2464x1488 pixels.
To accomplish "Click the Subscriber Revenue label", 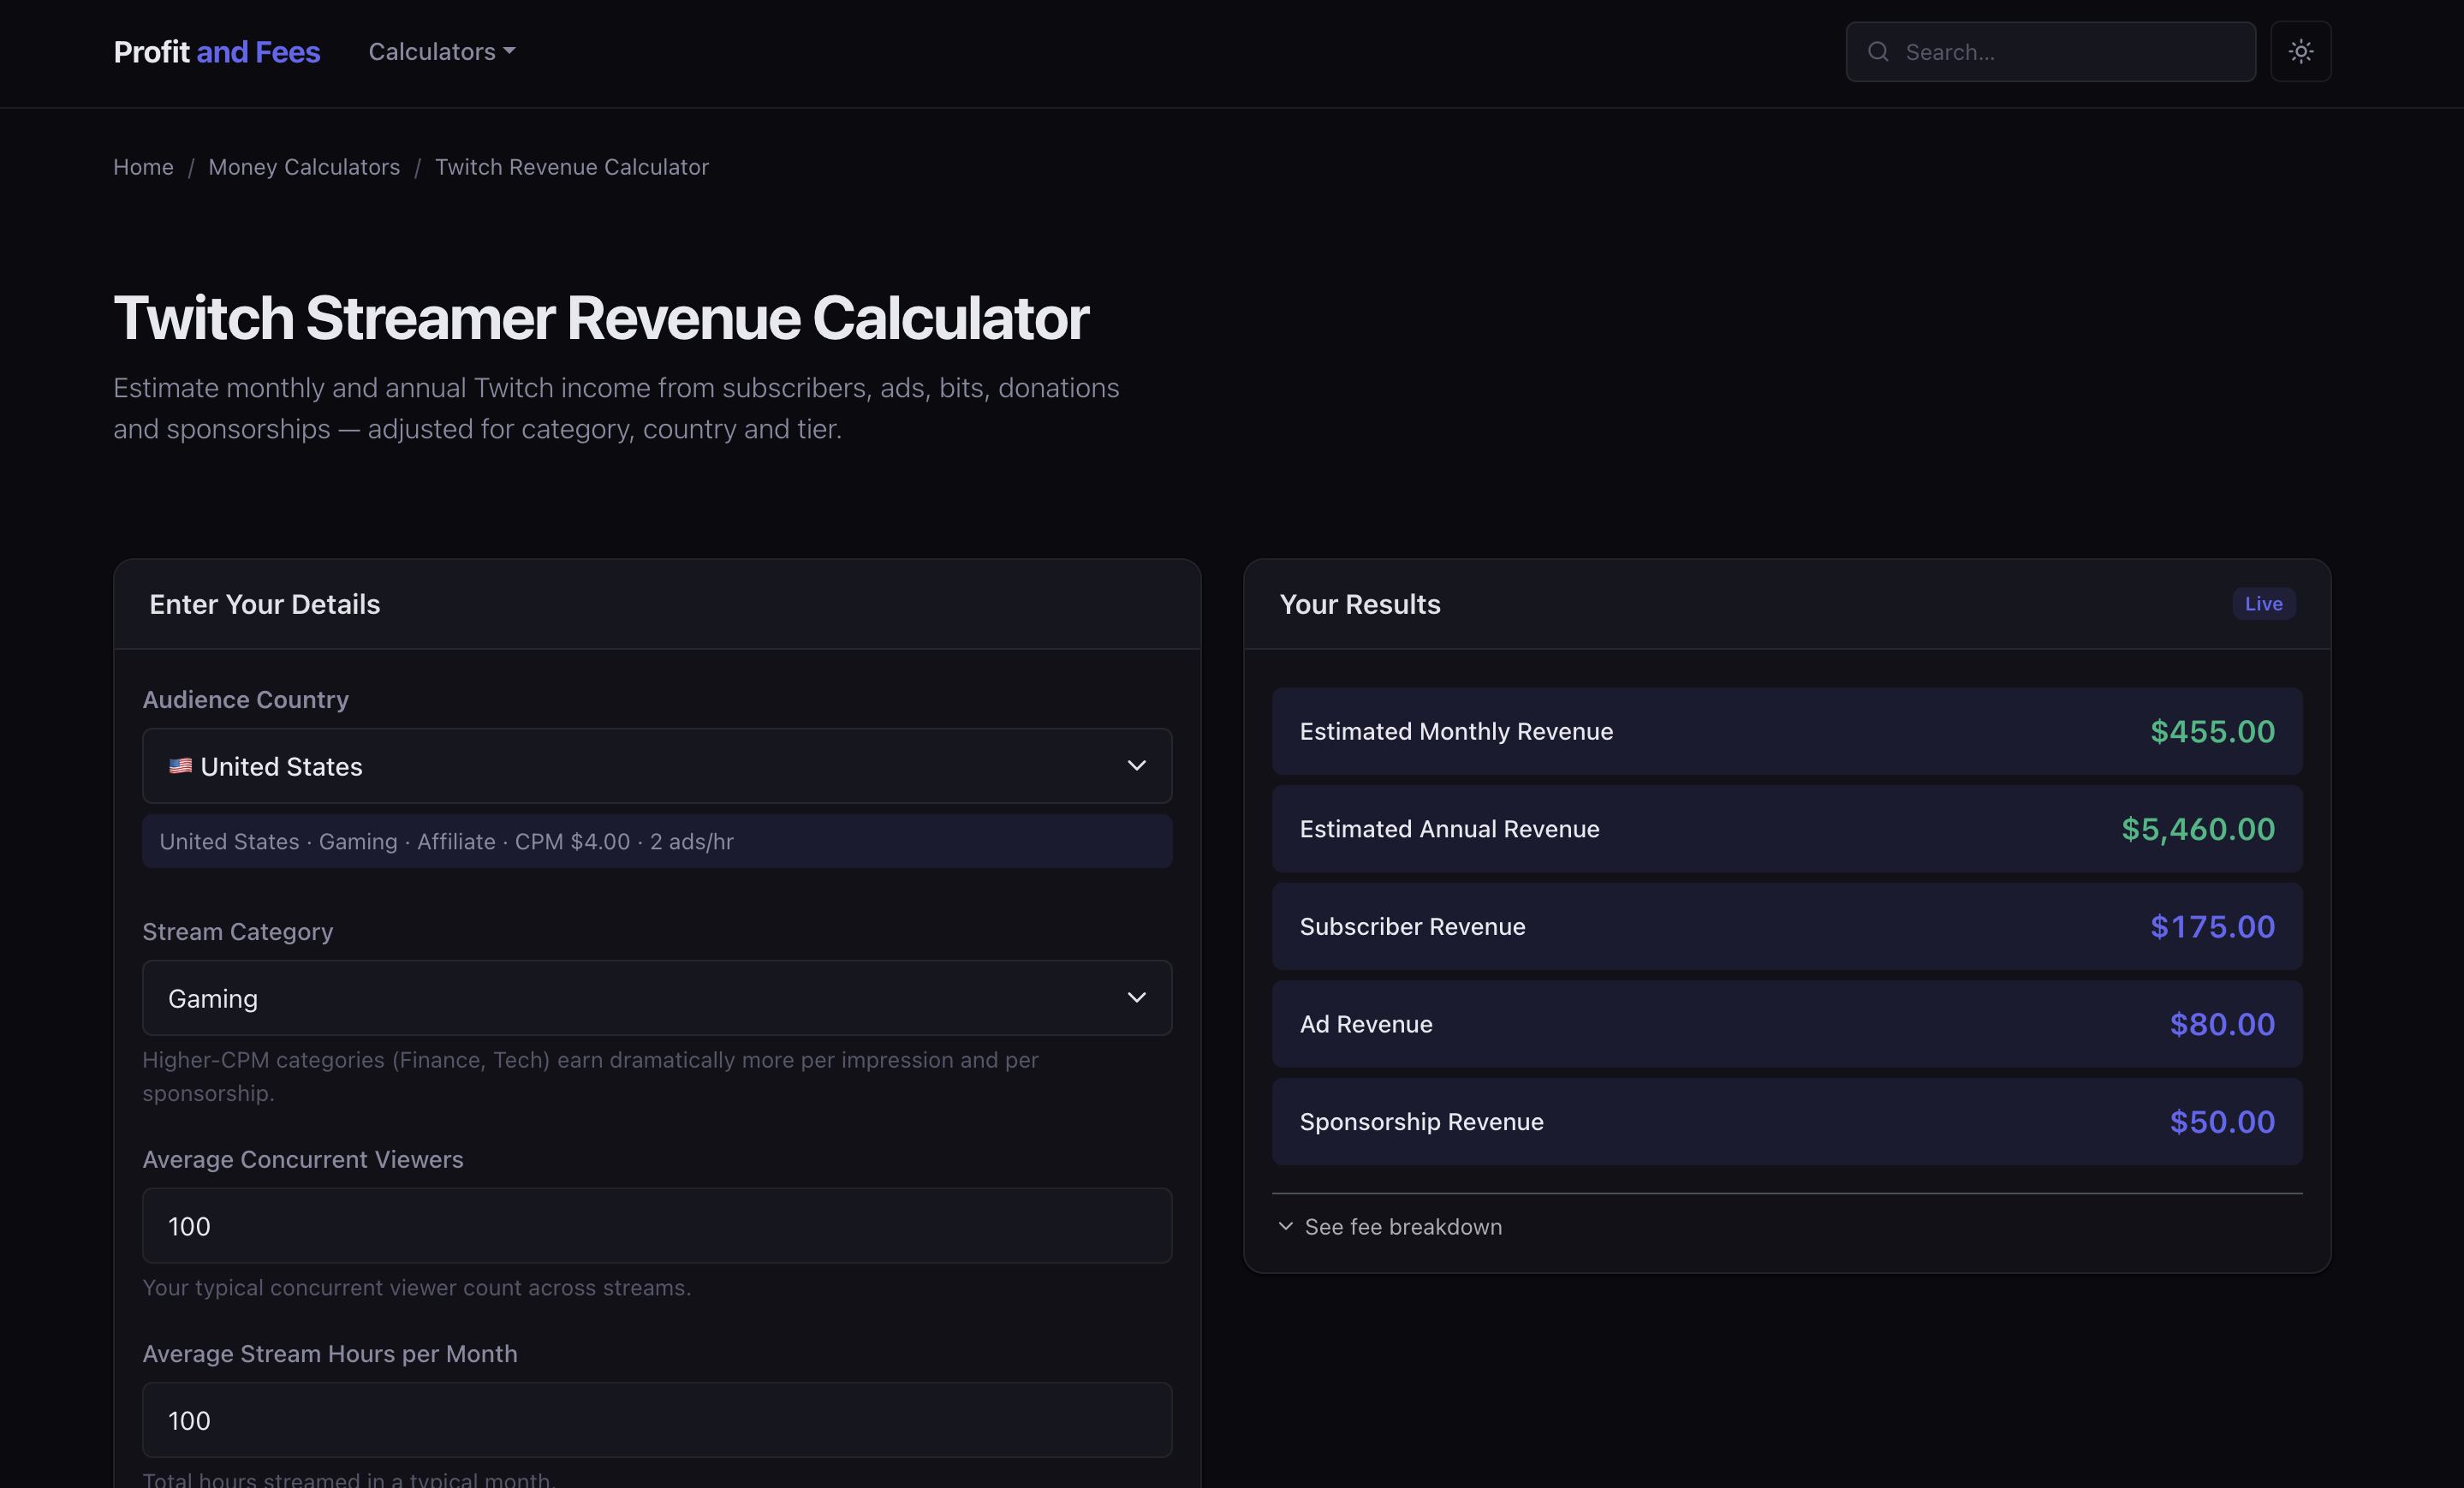I will (x=1412, y=926).
